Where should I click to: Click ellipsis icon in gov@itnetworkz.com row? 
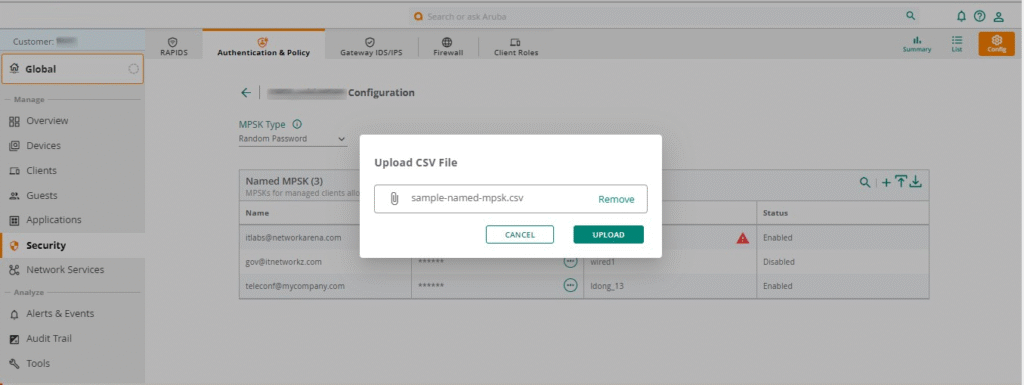(570, 261)
